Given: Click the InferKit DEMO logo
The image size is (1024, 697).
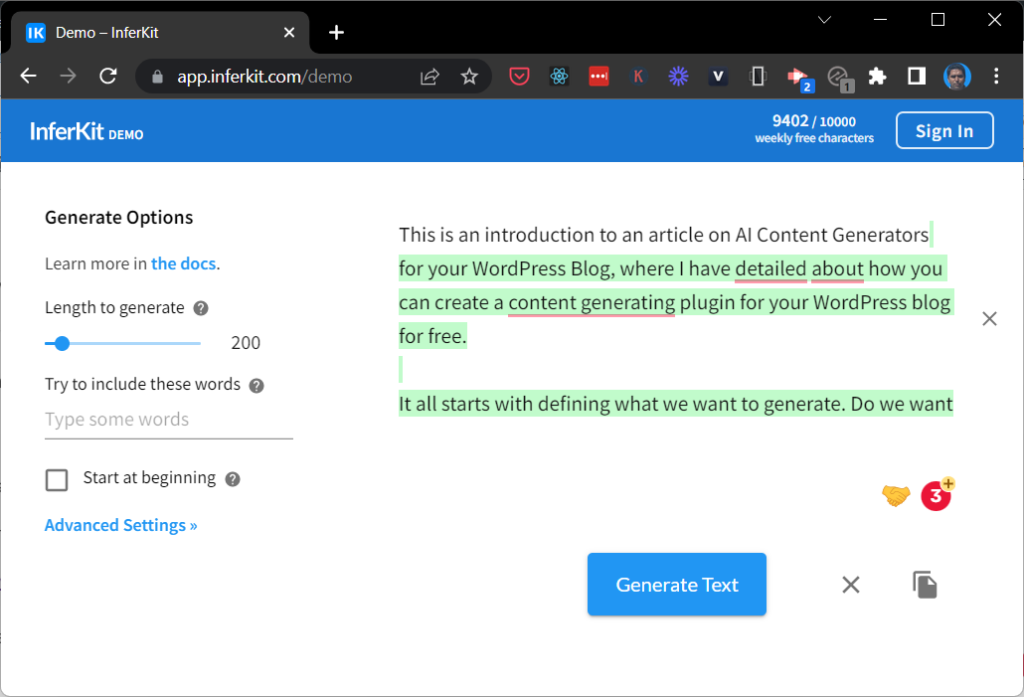Looking at the screenshot, I should tap(86, 131).
